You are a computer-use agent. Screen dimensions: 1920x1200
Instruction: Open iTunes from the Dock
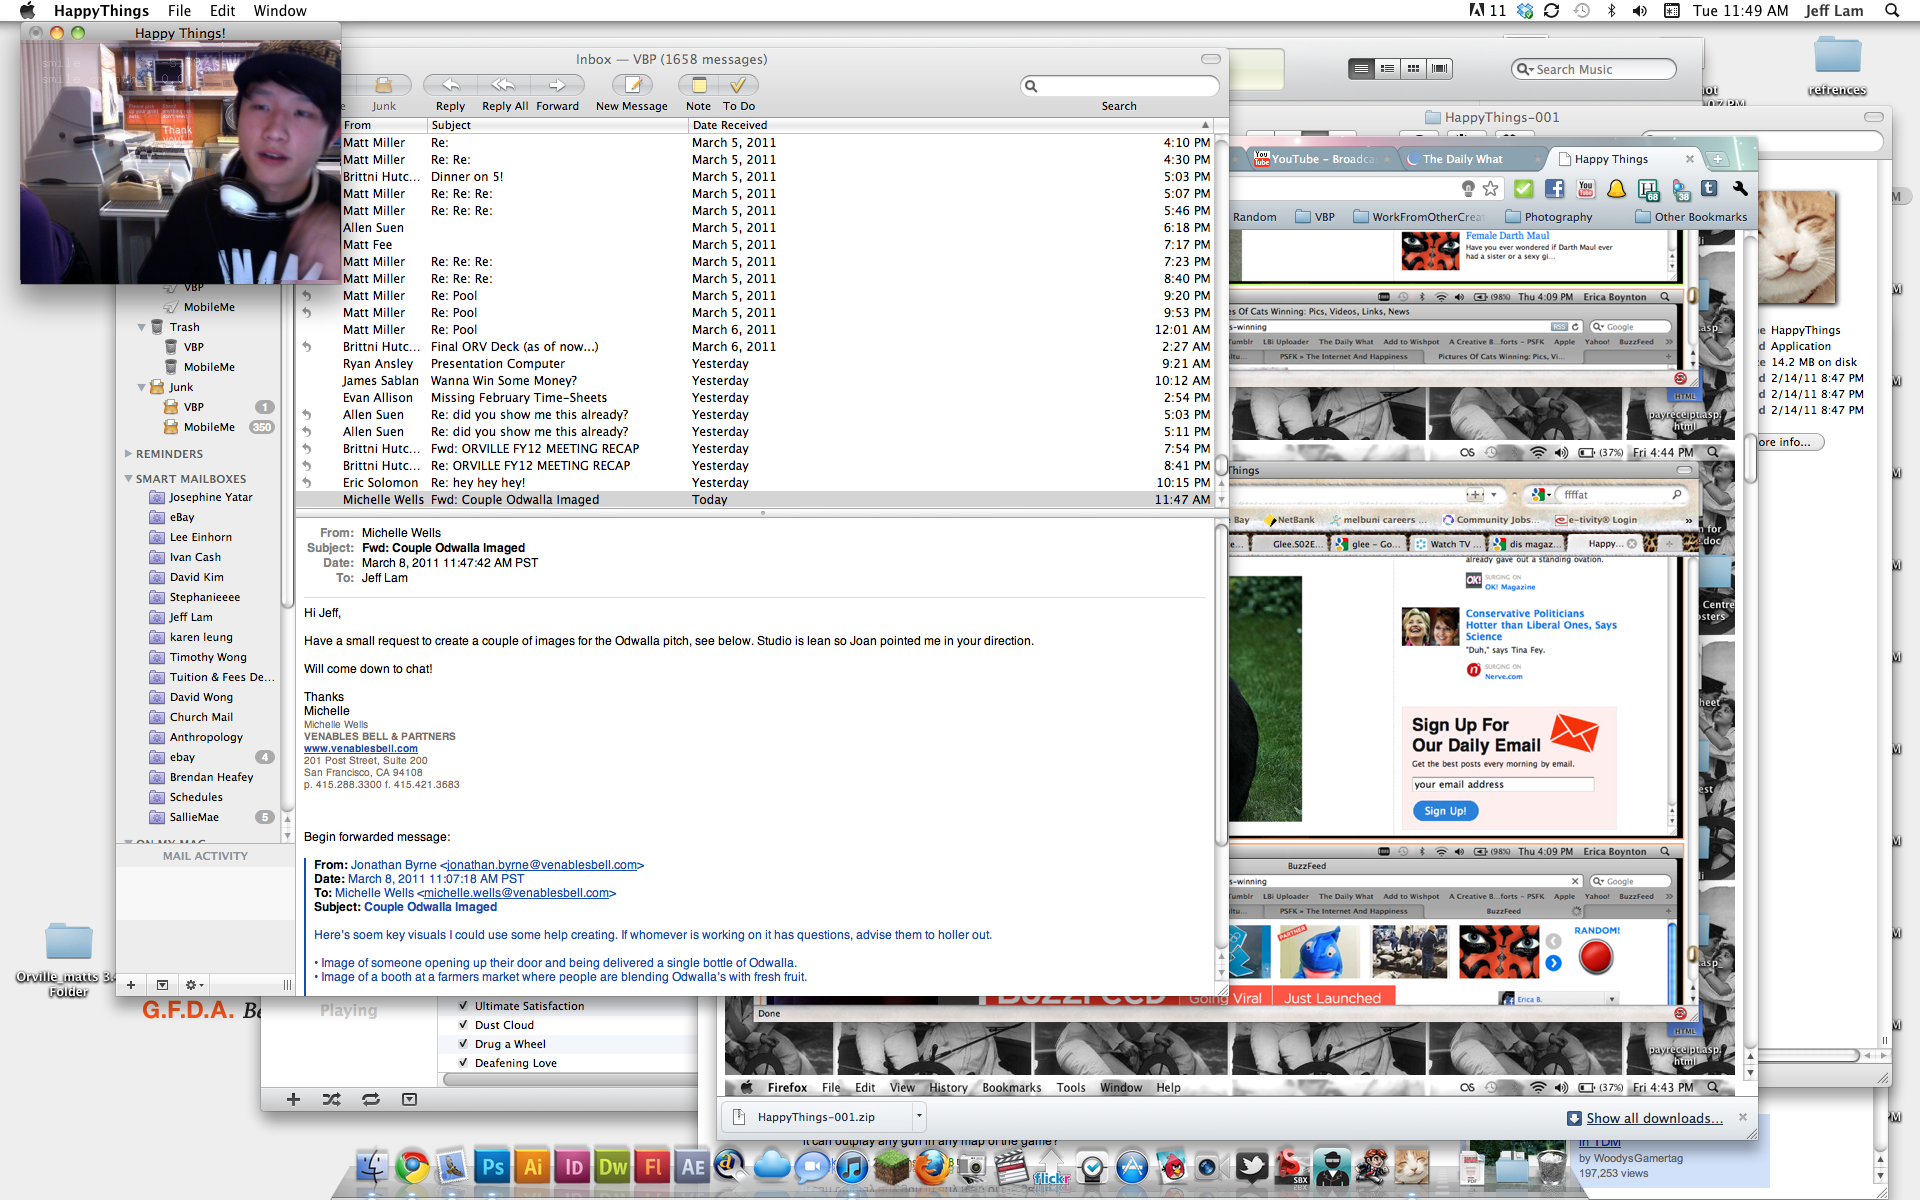(852, 1166)
